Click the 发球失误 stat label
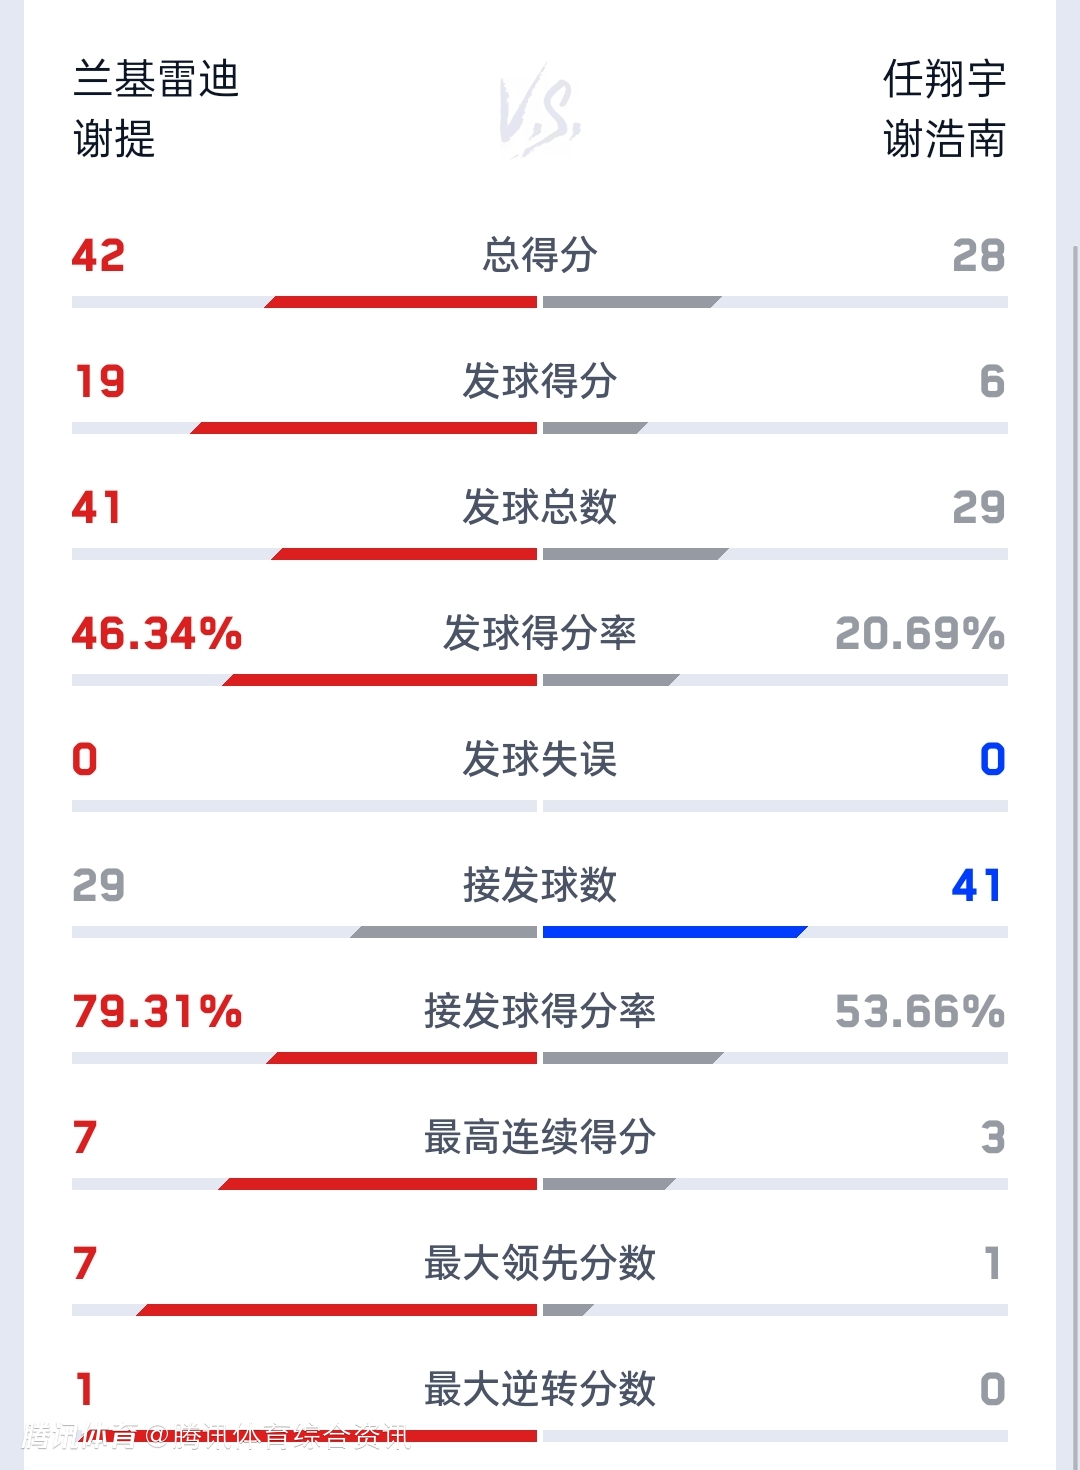 (540, 759)
